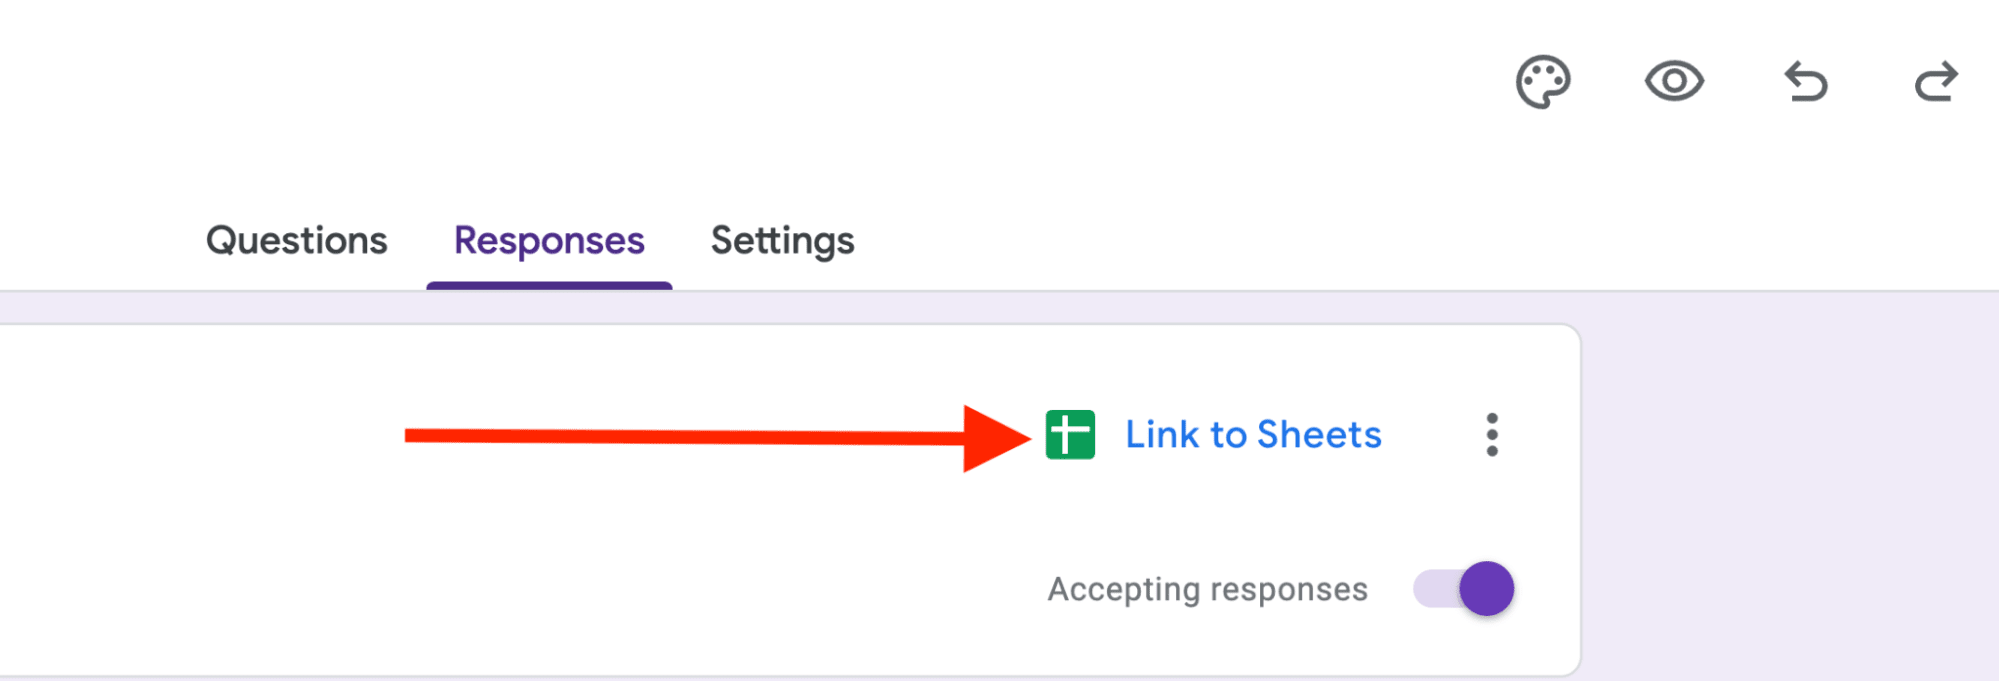Click the Link to Sheets link
1999x682 pixels.
(x=1253, y=435)
